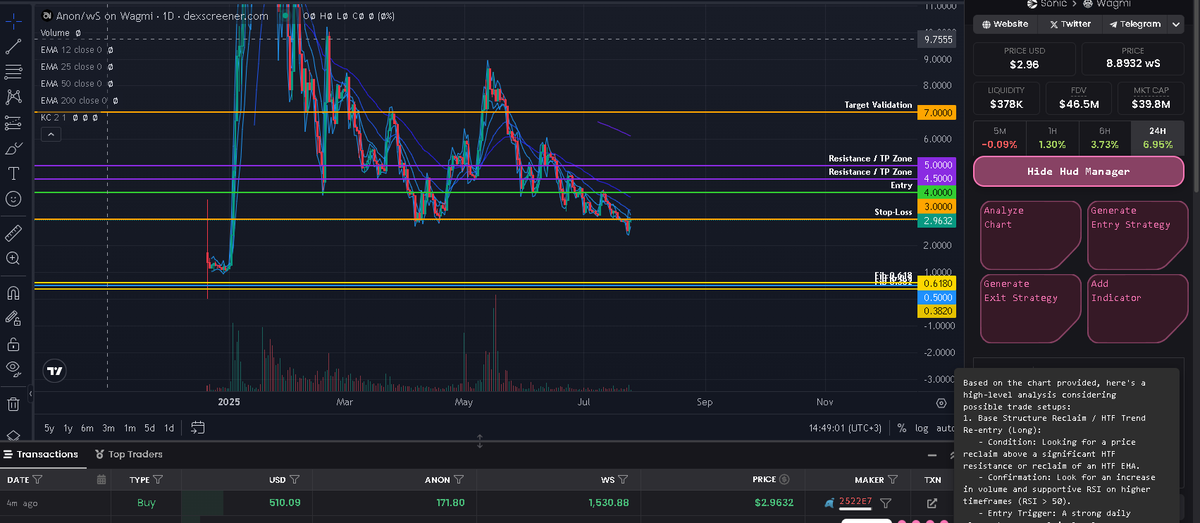The image size is (1200, 523).
Task: Click Generate Exit Strategy button
Action: [1030, 309]
